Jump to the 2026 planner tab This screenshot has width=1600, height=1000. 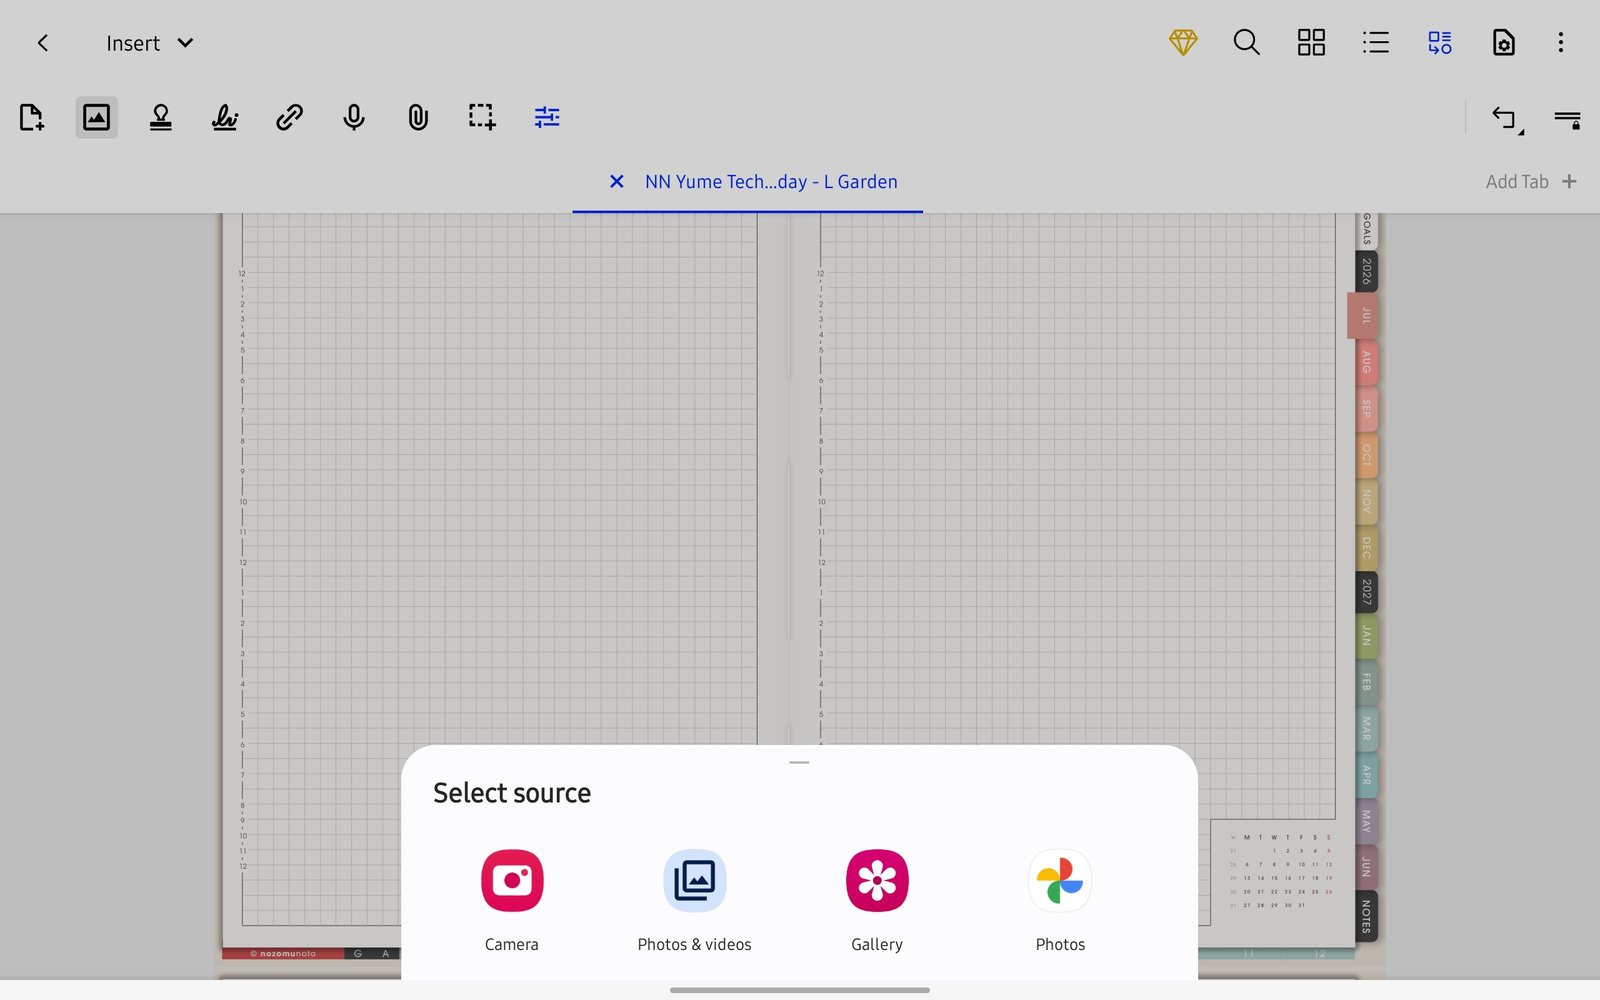coord(1366,272)
